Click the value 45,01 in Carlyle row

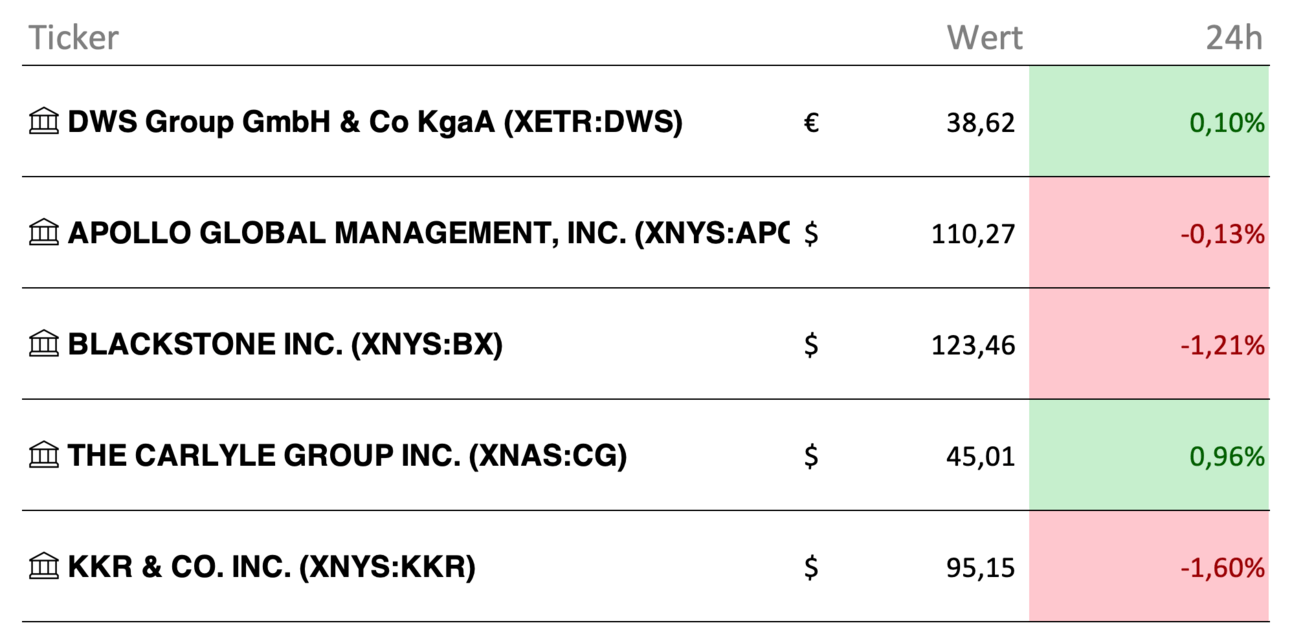click(x=980, y=456)
